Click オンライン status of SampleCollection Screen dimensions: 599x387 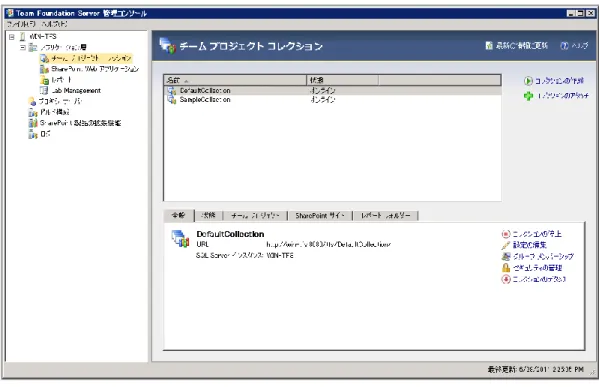(x=322, y=100)
